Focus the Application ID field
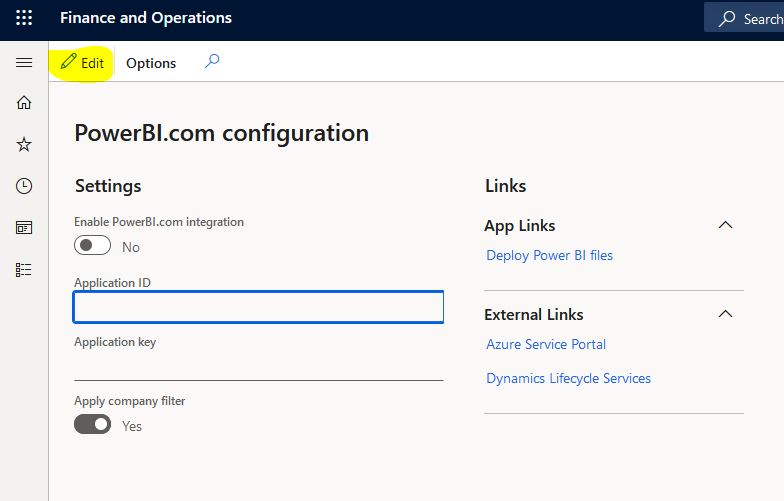This screenshot has width=784, height=501. click(258, 307)
